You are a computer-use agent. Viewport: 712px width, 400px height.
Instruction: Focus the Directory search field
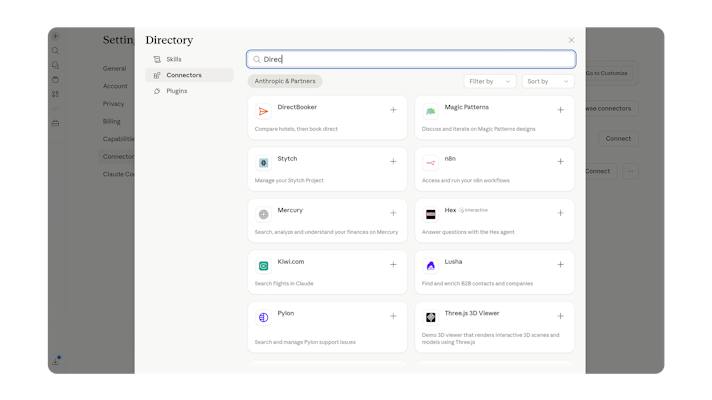[411, 59]
